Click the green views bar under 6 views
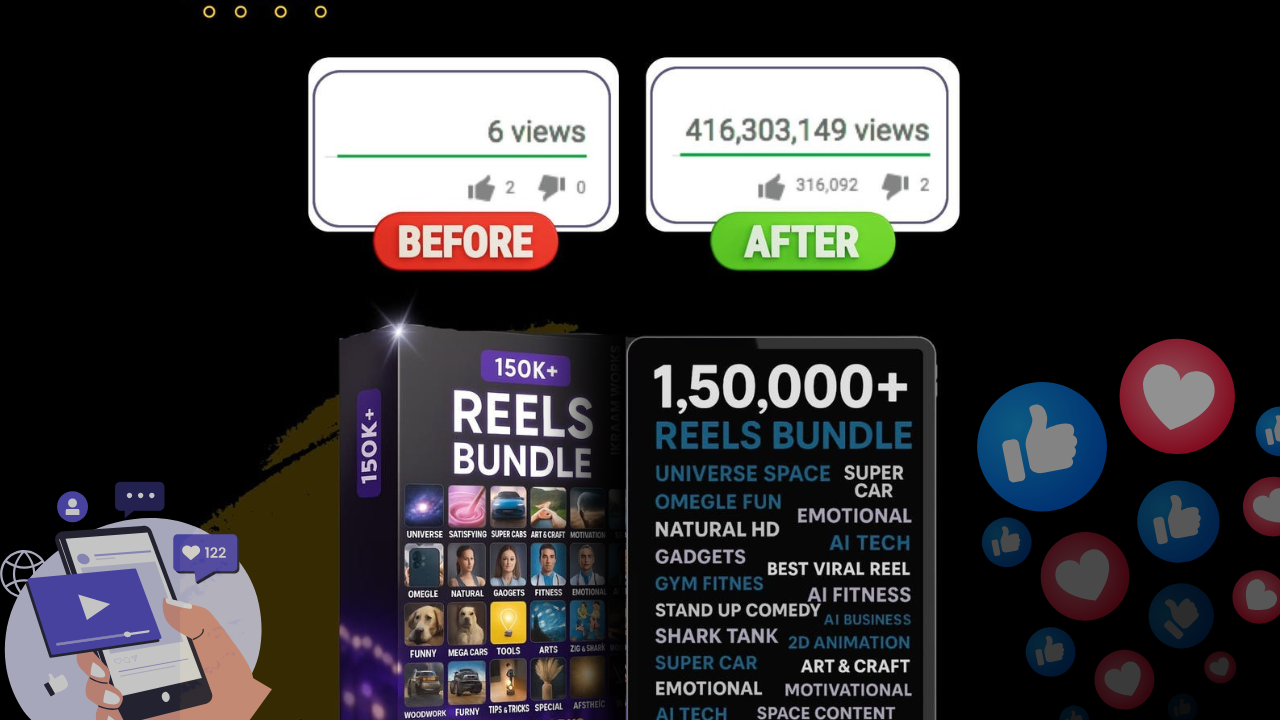The height and width of the screenshot is (720, 1280). tap(462, 156)
